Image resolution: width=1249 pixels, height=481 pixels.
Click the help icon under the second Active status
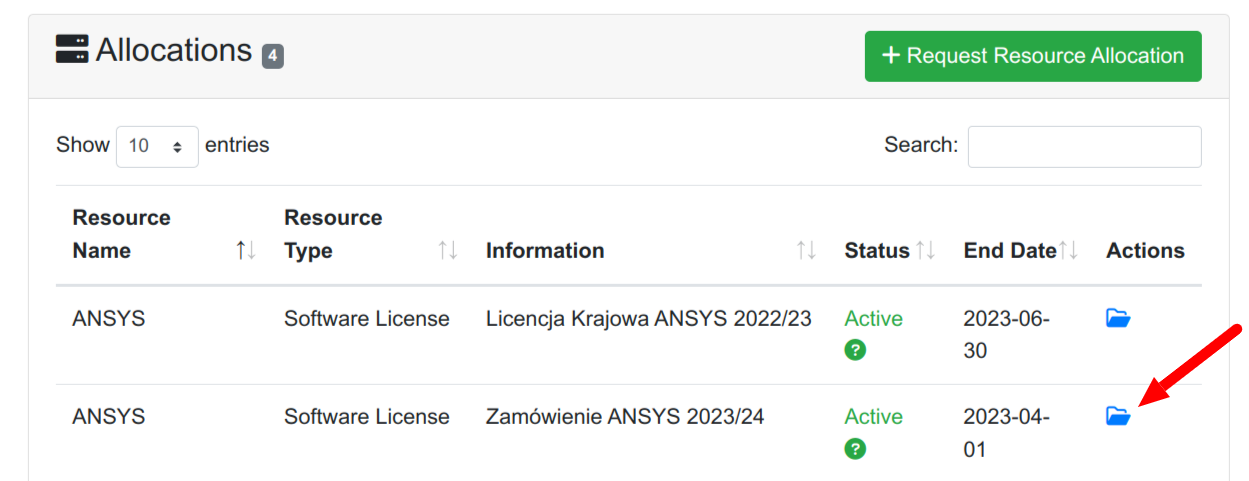855,449
